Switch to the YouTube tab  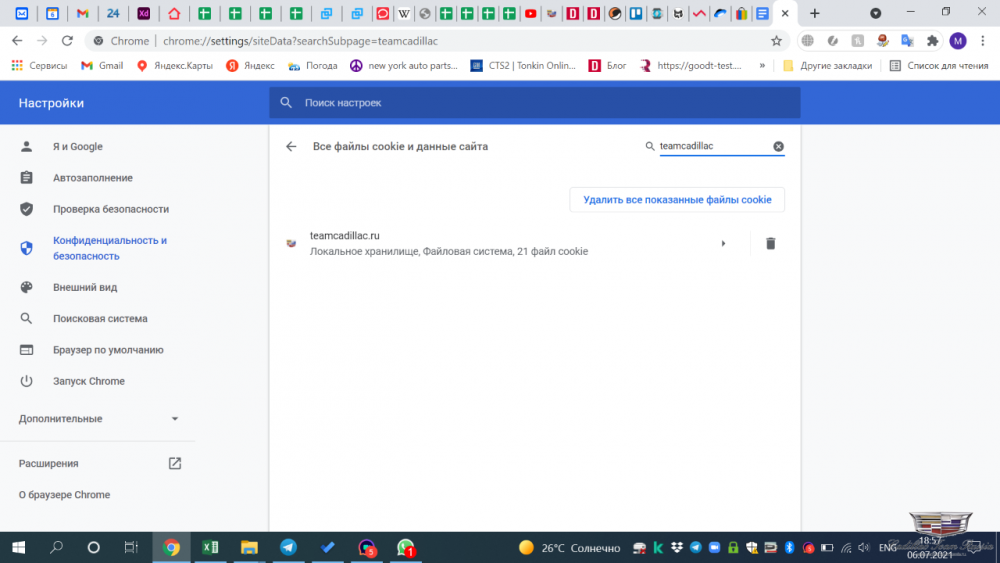[530, 13]
